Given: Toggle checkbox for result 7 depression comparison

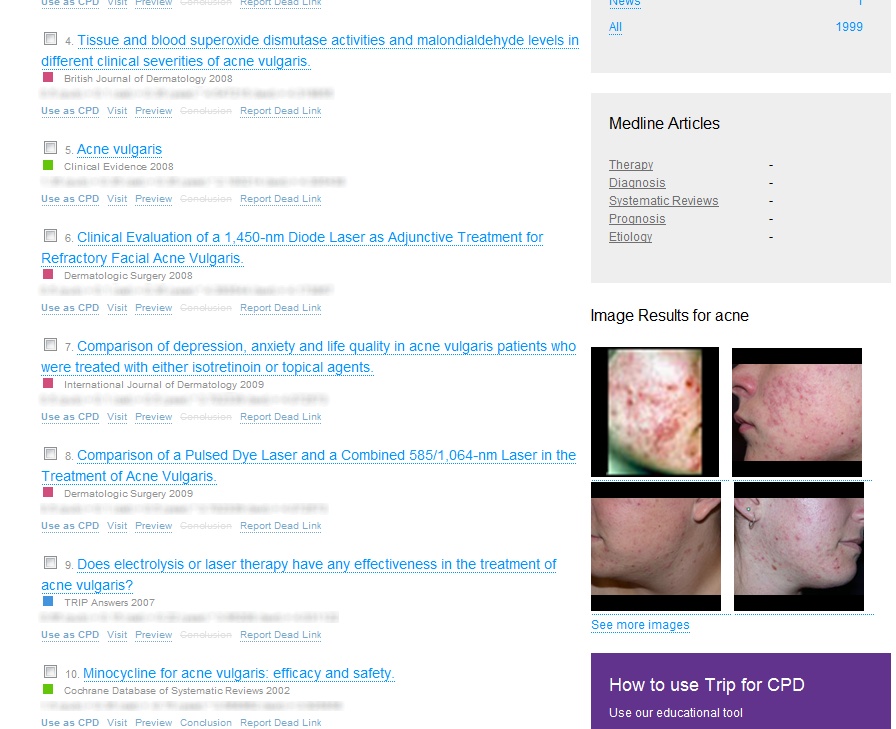Looking at the screenshot, I should point(50,345).
